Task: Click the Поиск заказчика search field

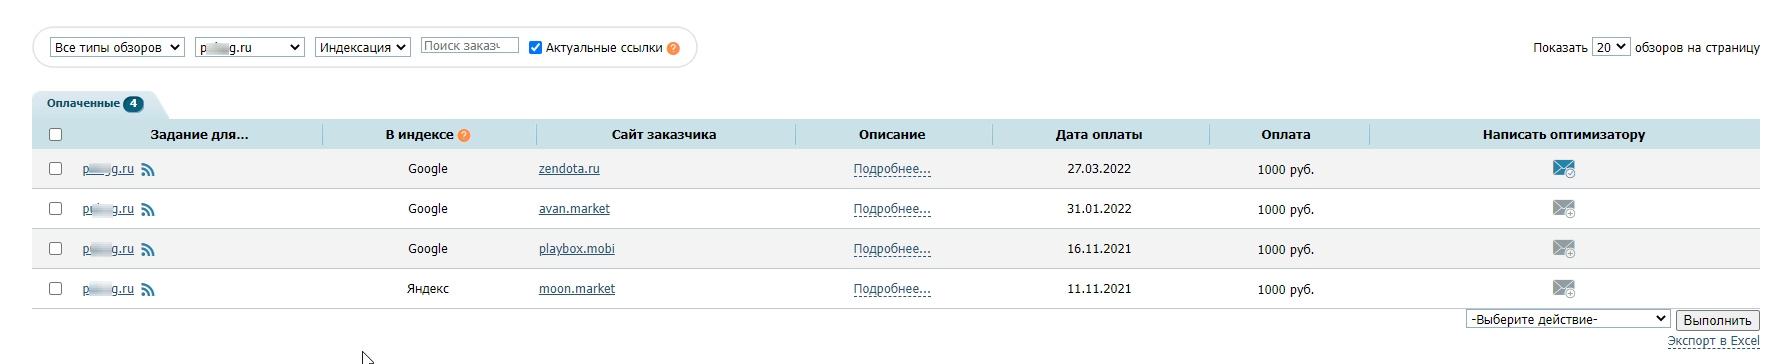Action: click(x=470, y=45)
